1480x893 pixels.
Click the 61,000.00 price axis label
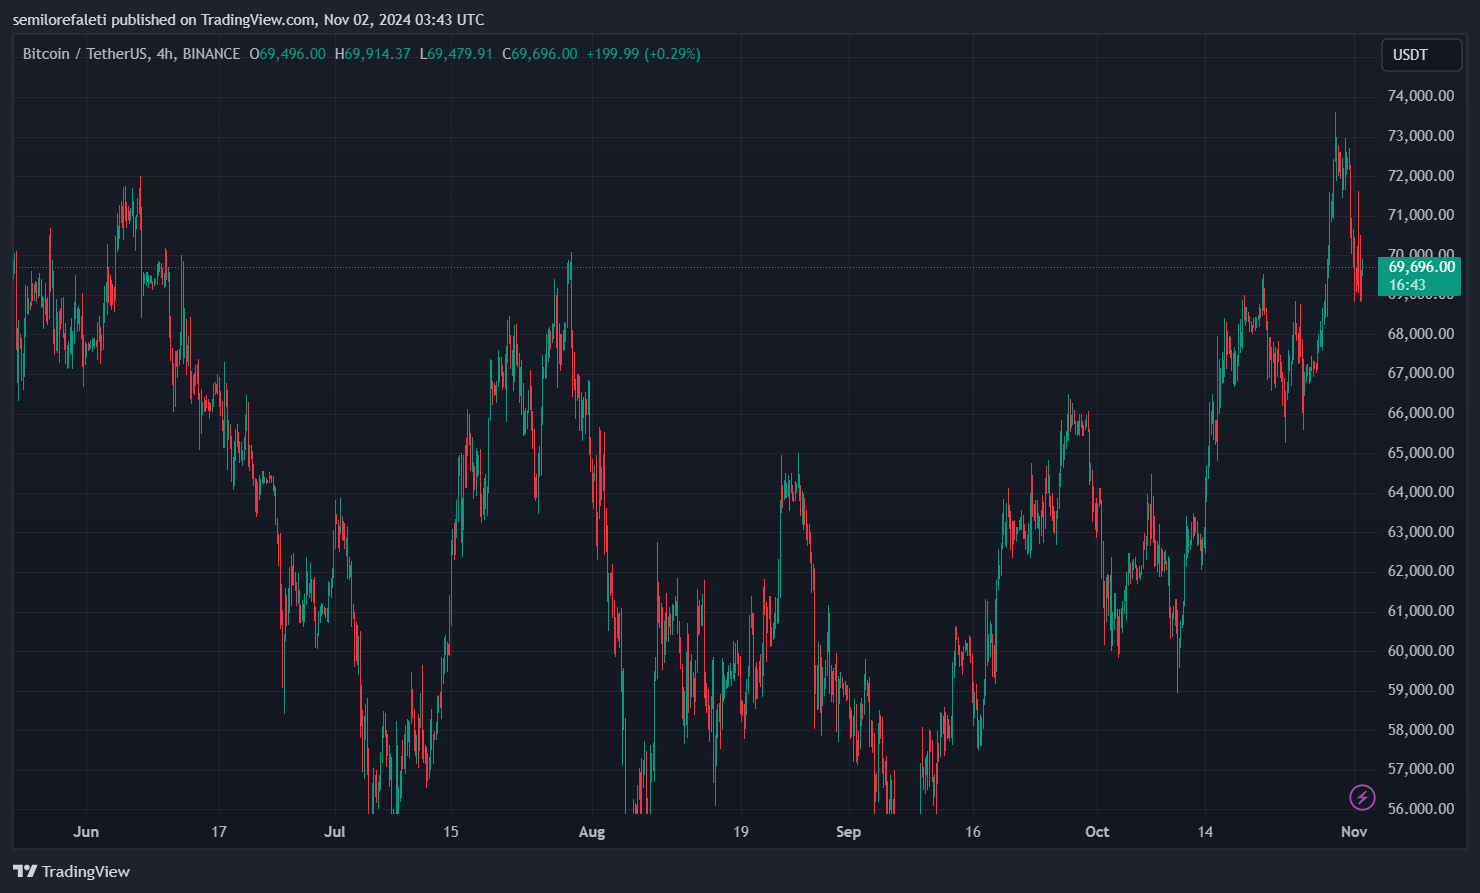click(1421, 611)
